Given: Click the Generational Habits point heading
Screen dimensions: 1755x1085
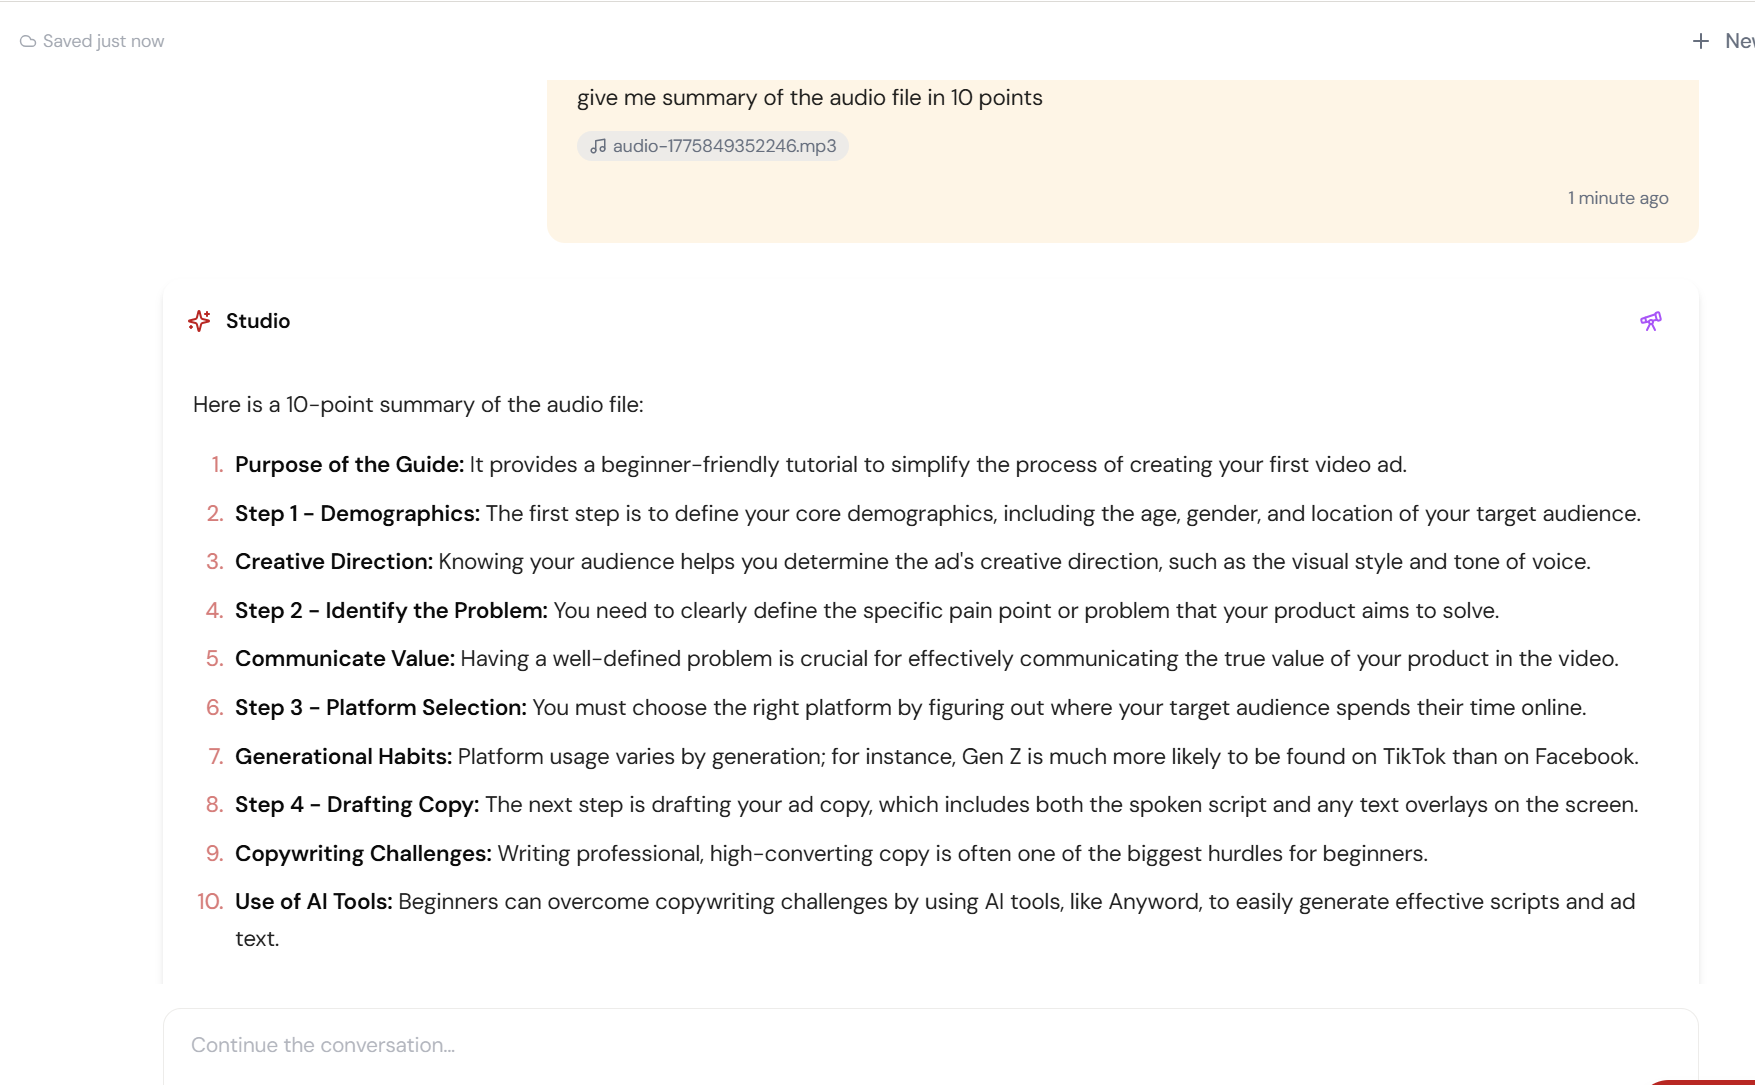Looking at the screenshot, I should [343, 757].
